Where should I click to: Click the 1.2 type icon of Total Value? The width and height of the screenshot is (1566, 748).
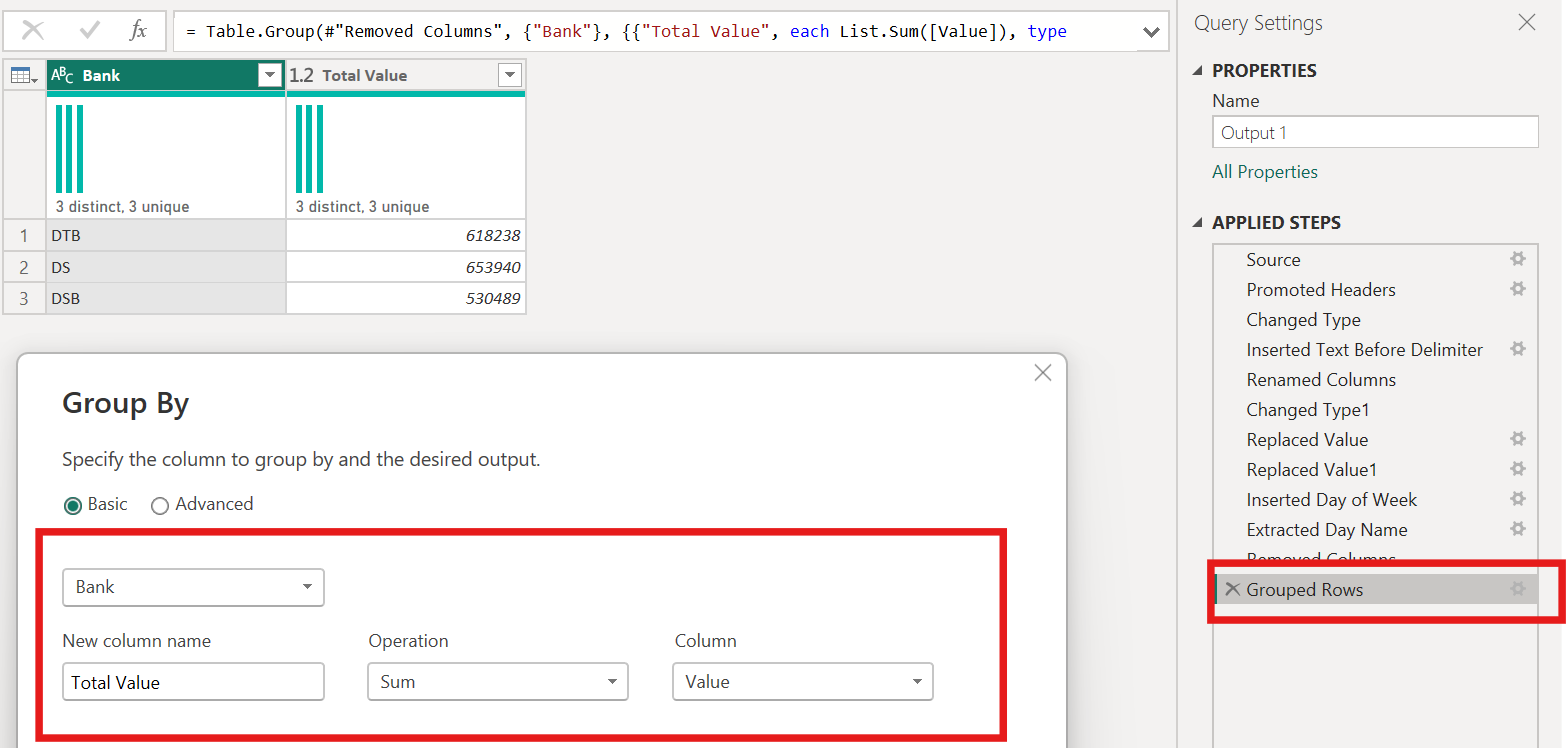[302, 75]
